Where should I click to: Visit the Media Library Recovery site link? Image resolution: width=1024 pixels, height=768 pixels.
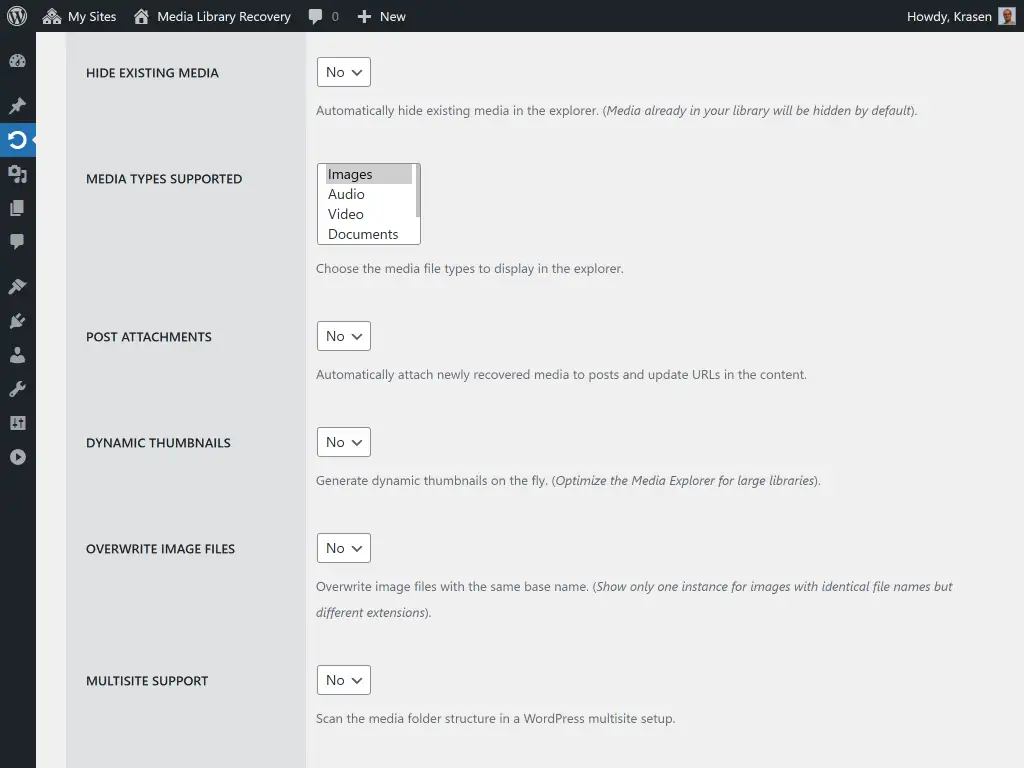(211, 16)
